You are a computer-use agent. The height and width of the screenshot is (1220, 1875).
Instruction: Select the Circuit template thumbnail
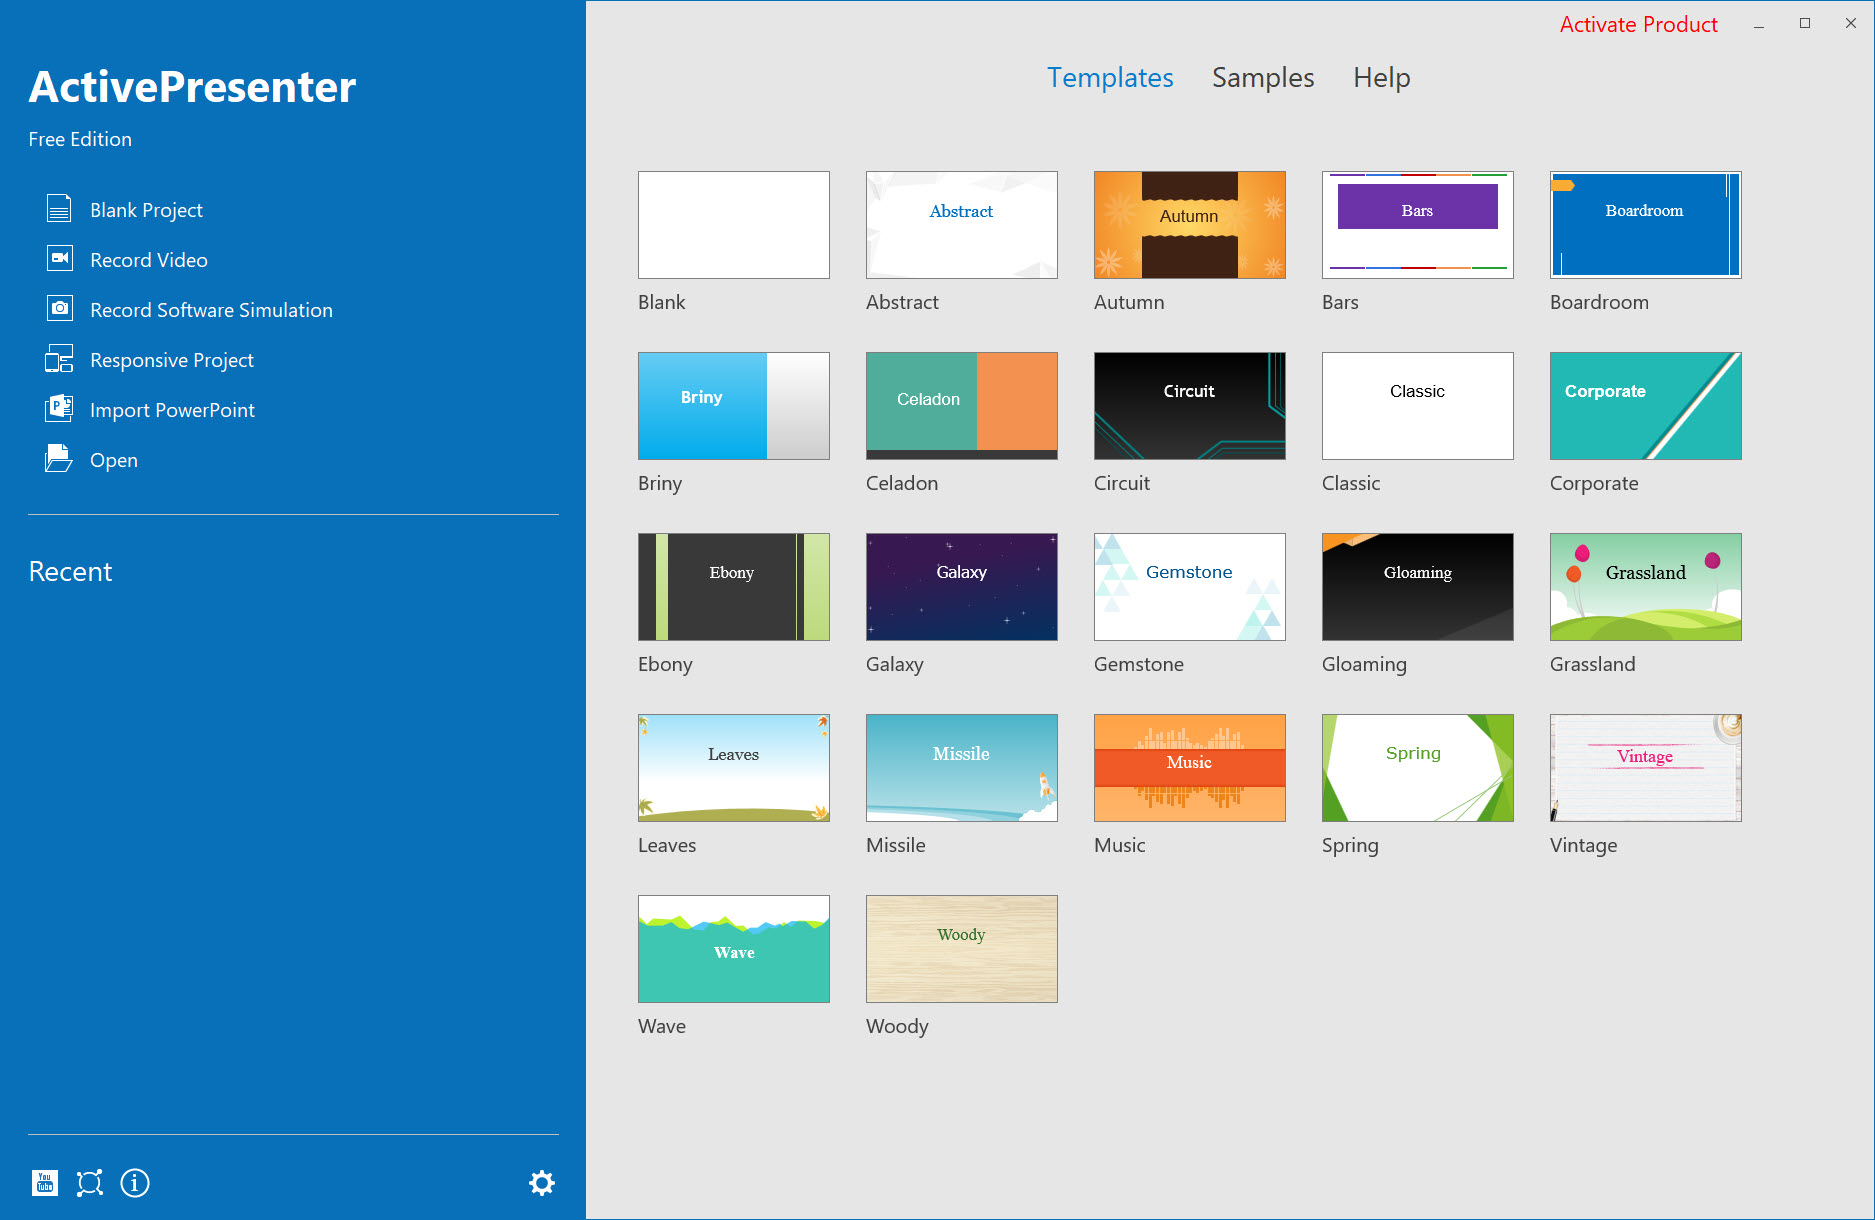tap(1190, 406)
